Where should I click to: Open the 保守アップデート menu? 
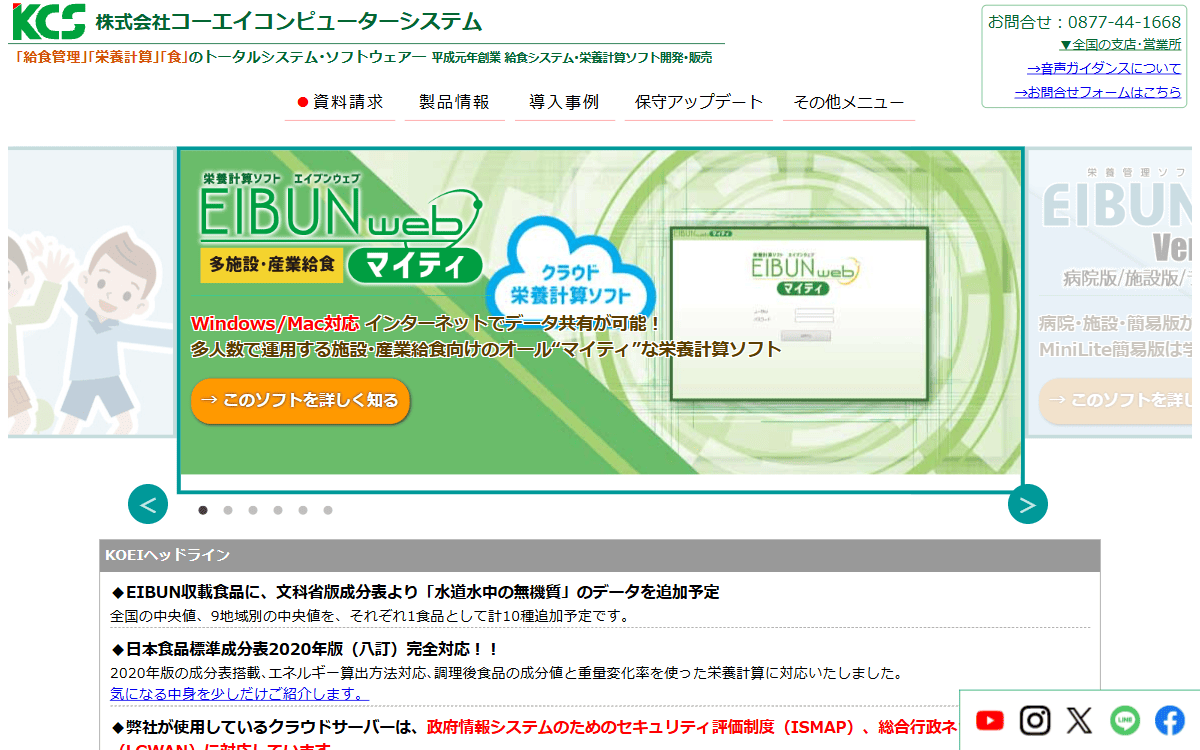click(x=699, y=102)
